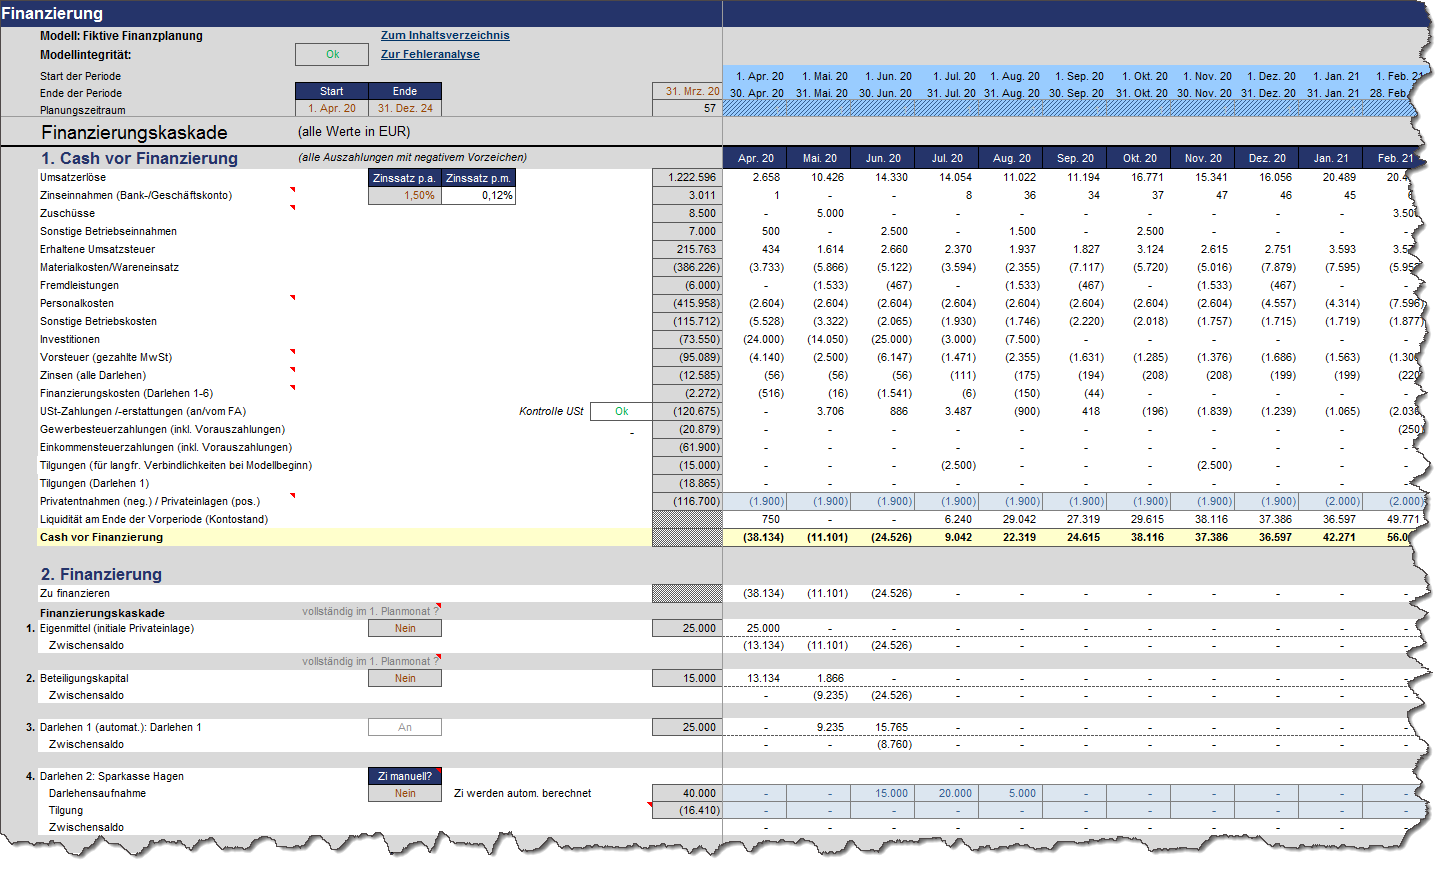This screenshot has height=871, width=1446.
Task: Click the comment marker beside Zinsen (alle Darlehen)
Action: [292, 369]
